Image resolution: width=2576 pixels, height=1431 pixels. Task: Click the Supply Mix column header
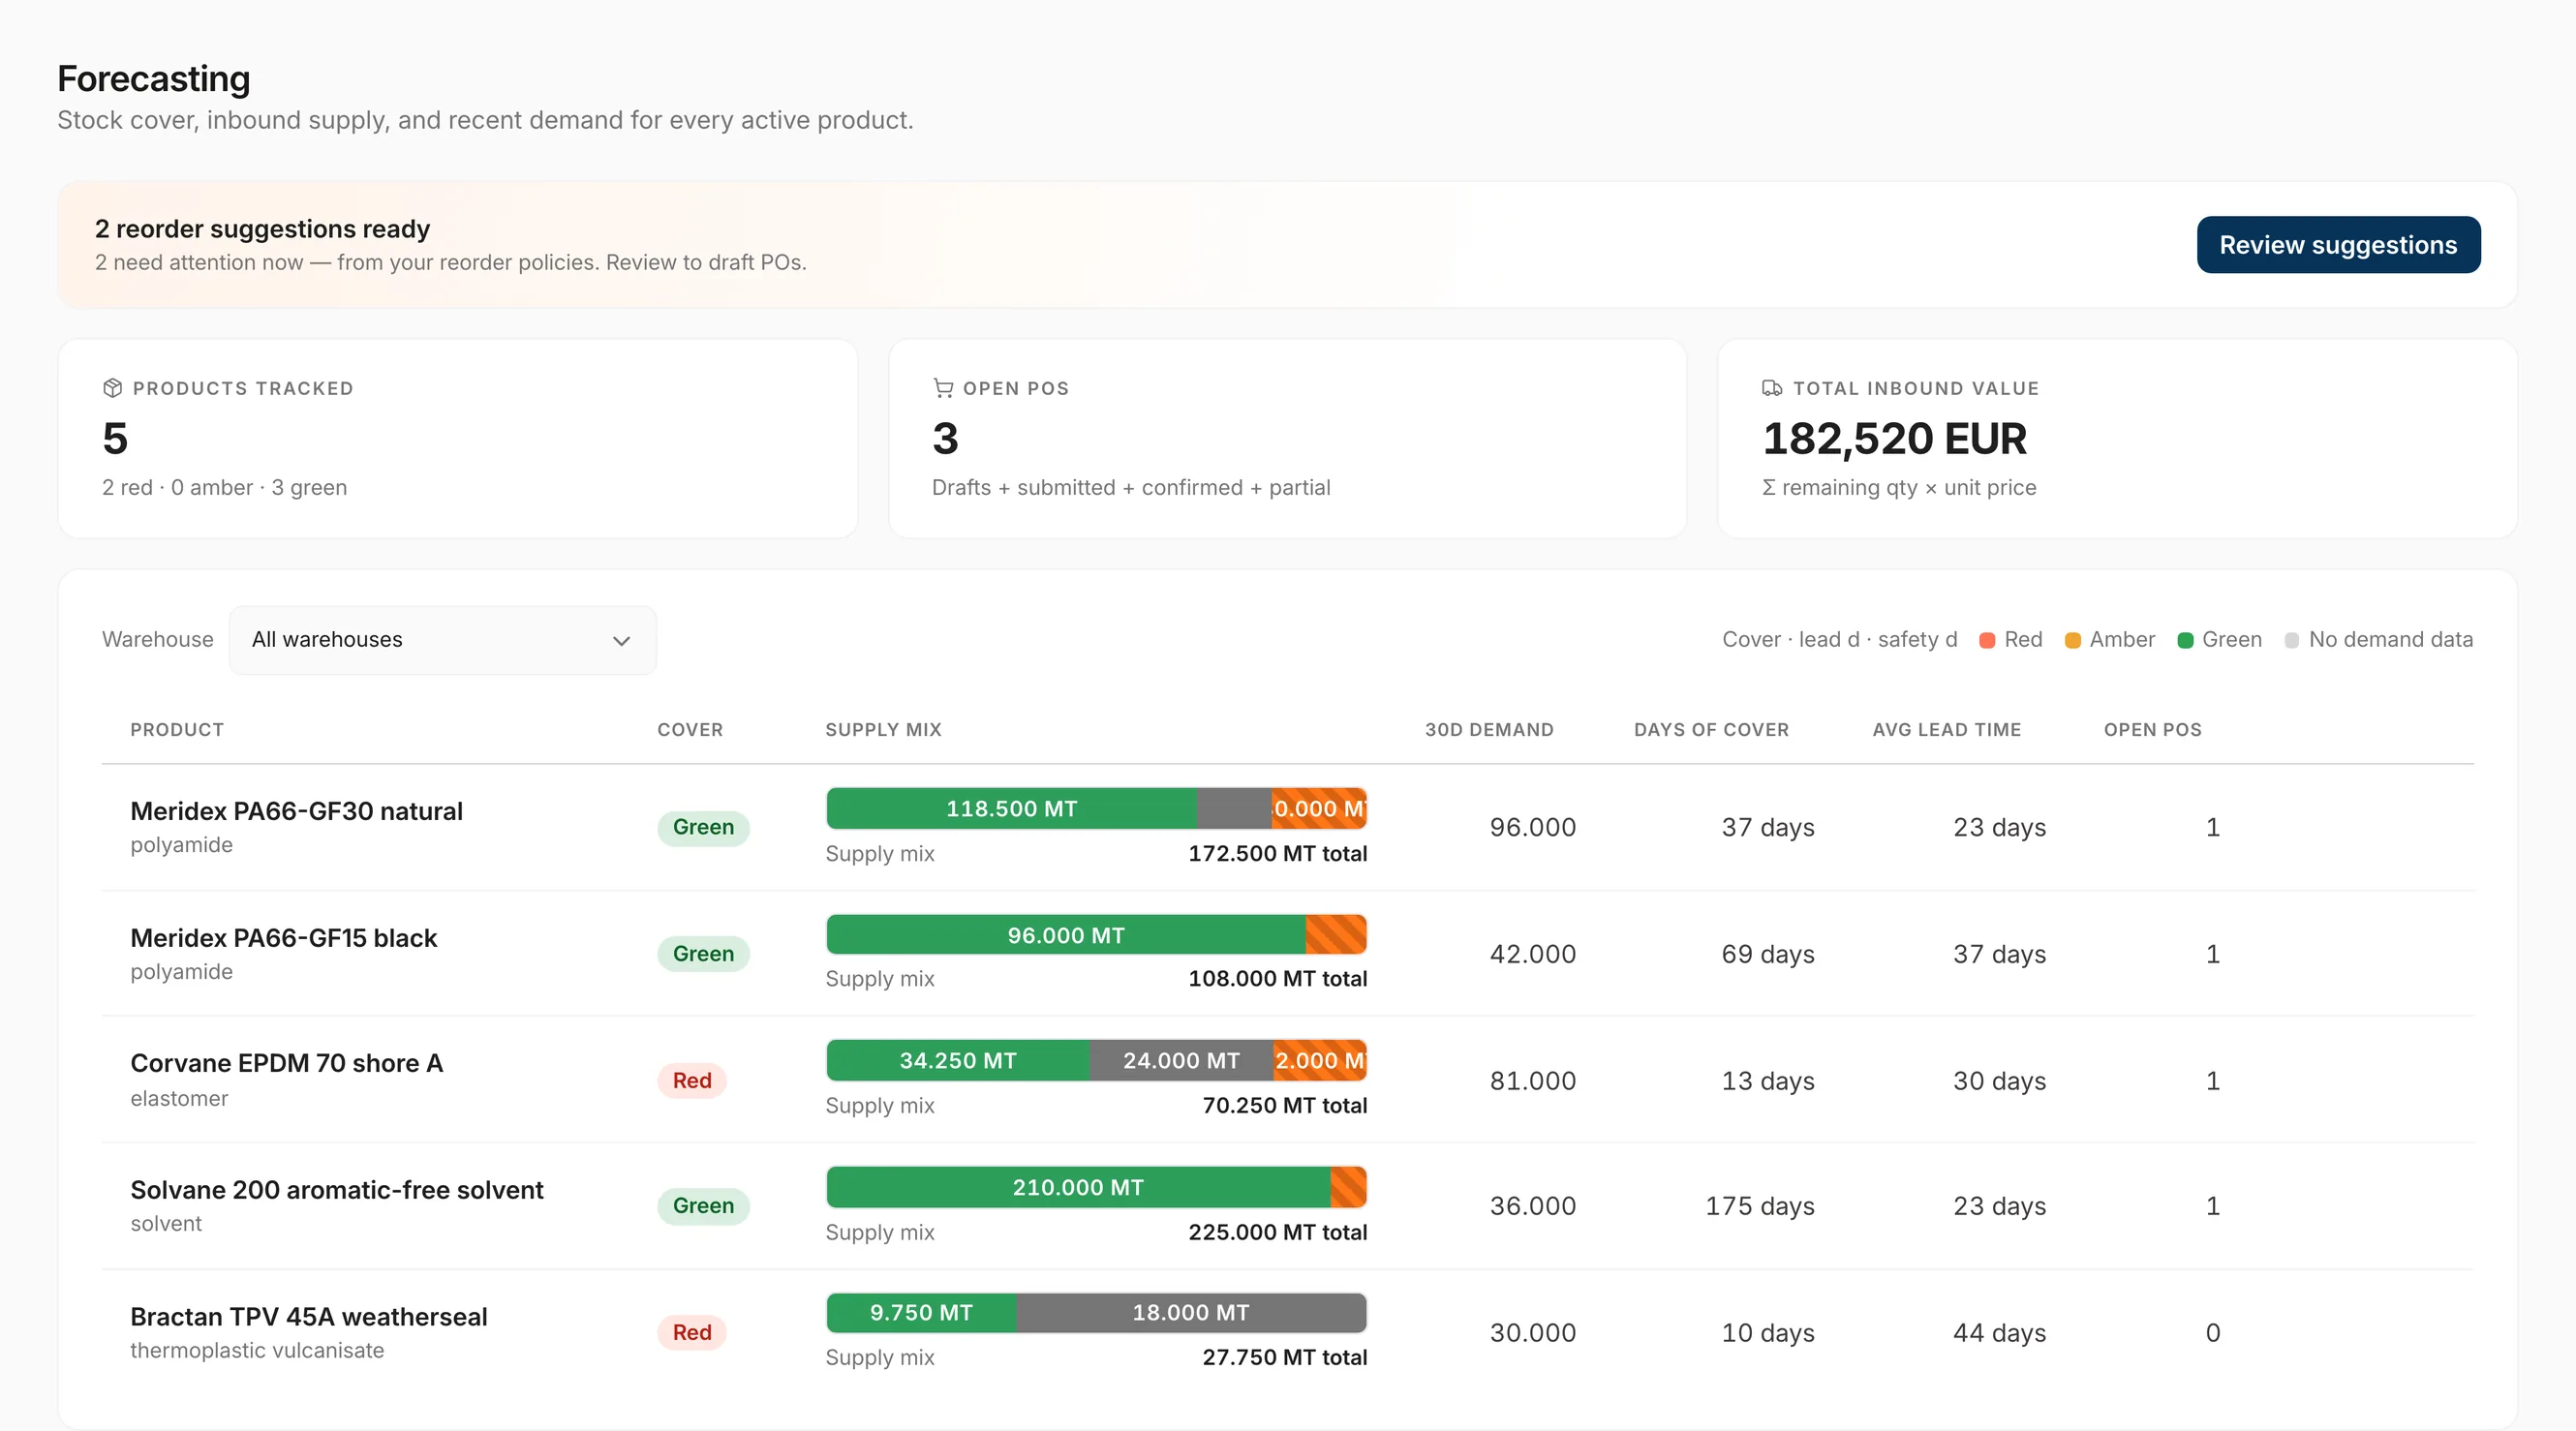pyautogui.click(x=883, y=730)
